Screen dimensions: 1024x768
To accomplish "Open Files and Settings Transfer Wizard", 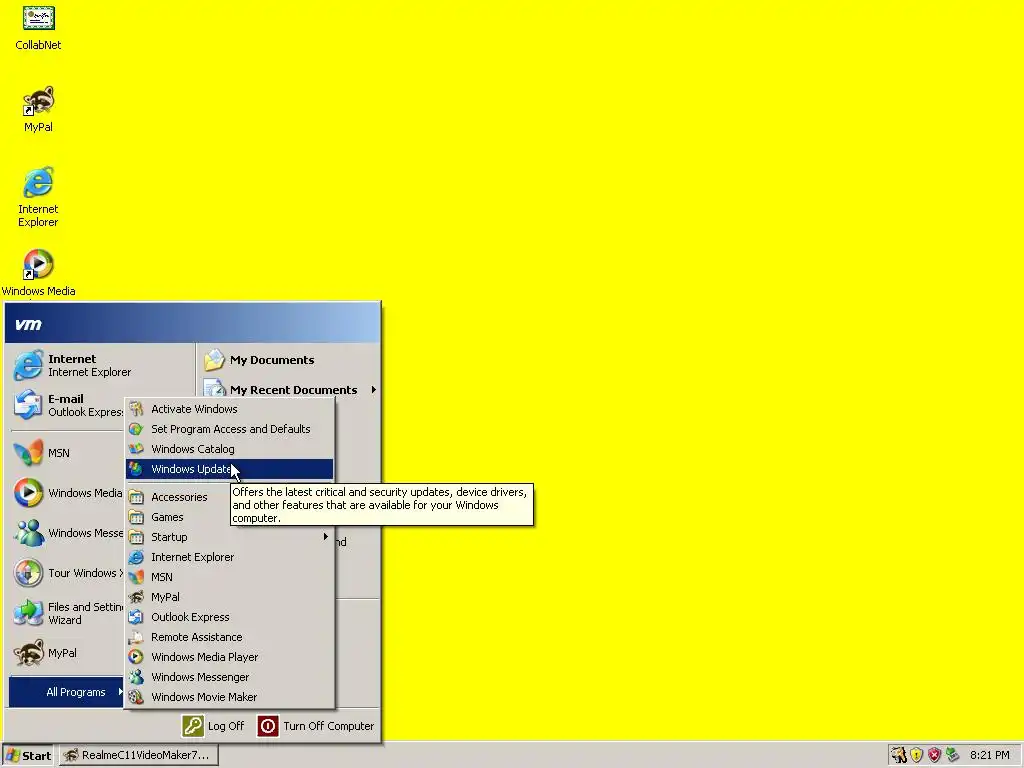I will 68,613.
